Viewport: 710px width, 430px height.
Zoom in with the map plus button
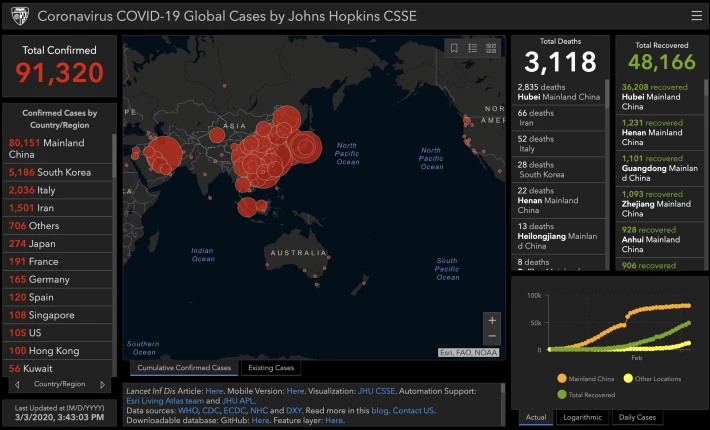(x=492, y=320)
